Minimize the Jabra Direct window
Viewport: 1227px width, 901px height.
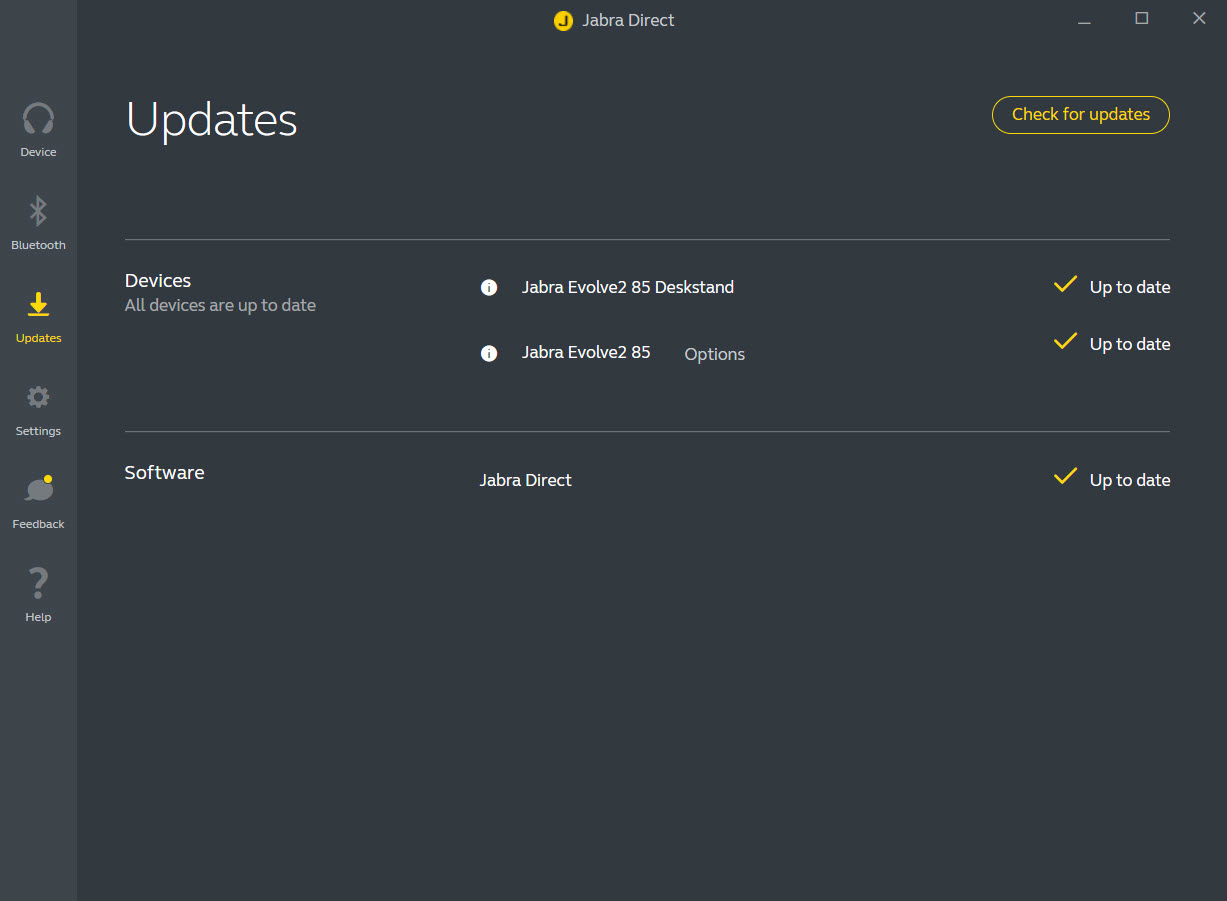point(1084,18)
